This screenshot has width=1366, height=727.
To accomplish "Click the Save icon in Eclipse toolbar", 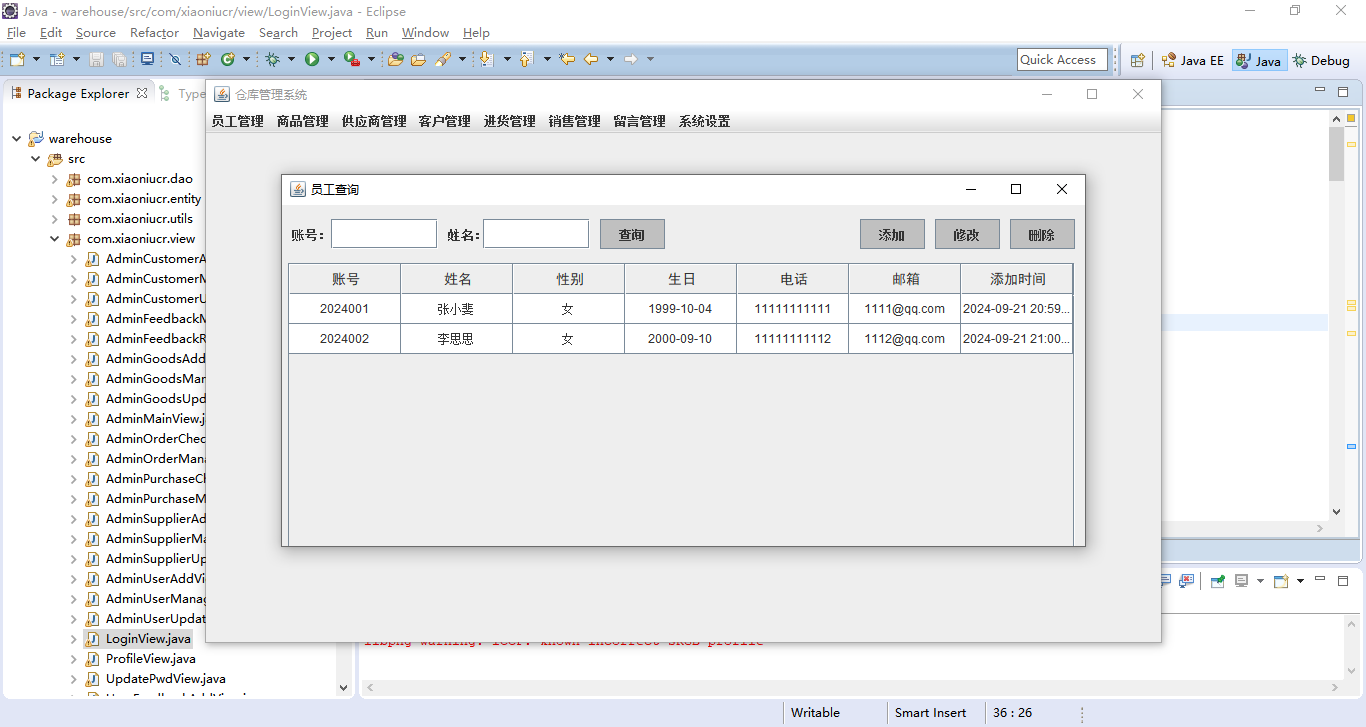I will click(x=97, y=60).
